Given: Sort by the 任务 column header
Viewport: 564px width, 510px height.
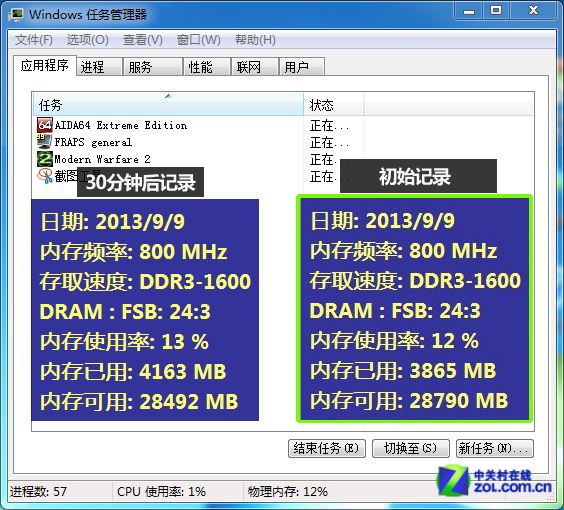Looking at the screenshot, I should point(168,105).
